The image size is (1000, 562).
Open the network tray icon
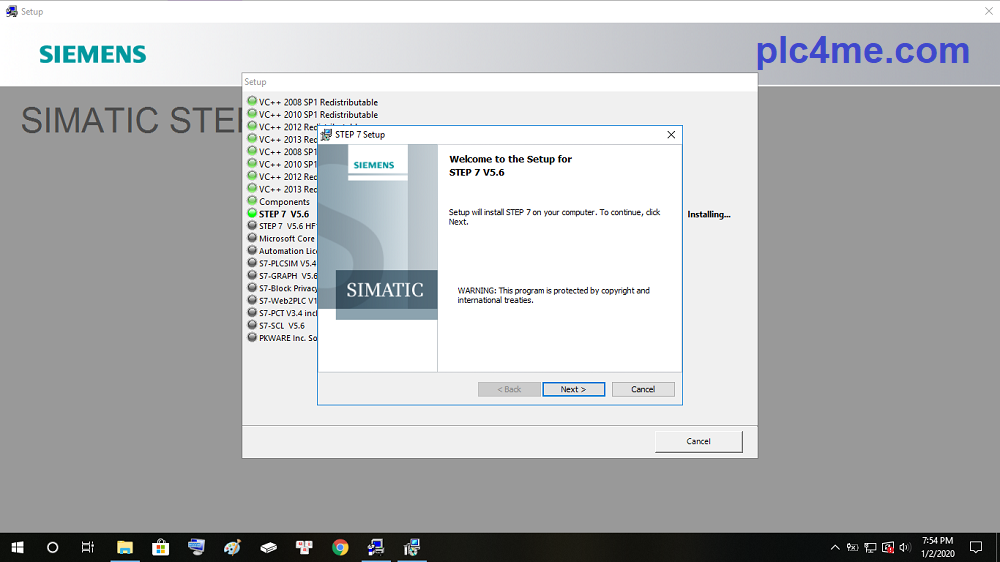tap(870, 547)
